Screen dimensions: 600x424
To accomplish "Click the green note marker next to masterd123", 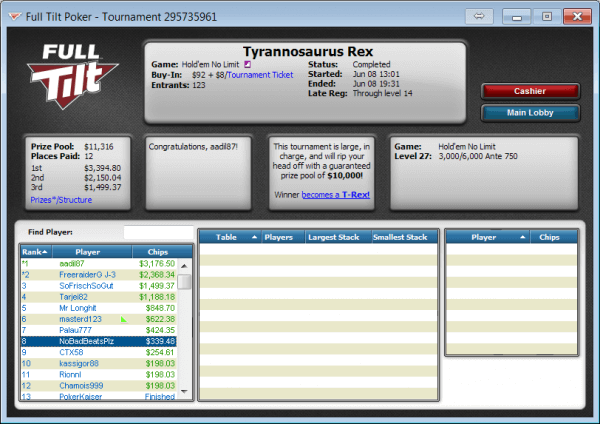I will point(124,319).
